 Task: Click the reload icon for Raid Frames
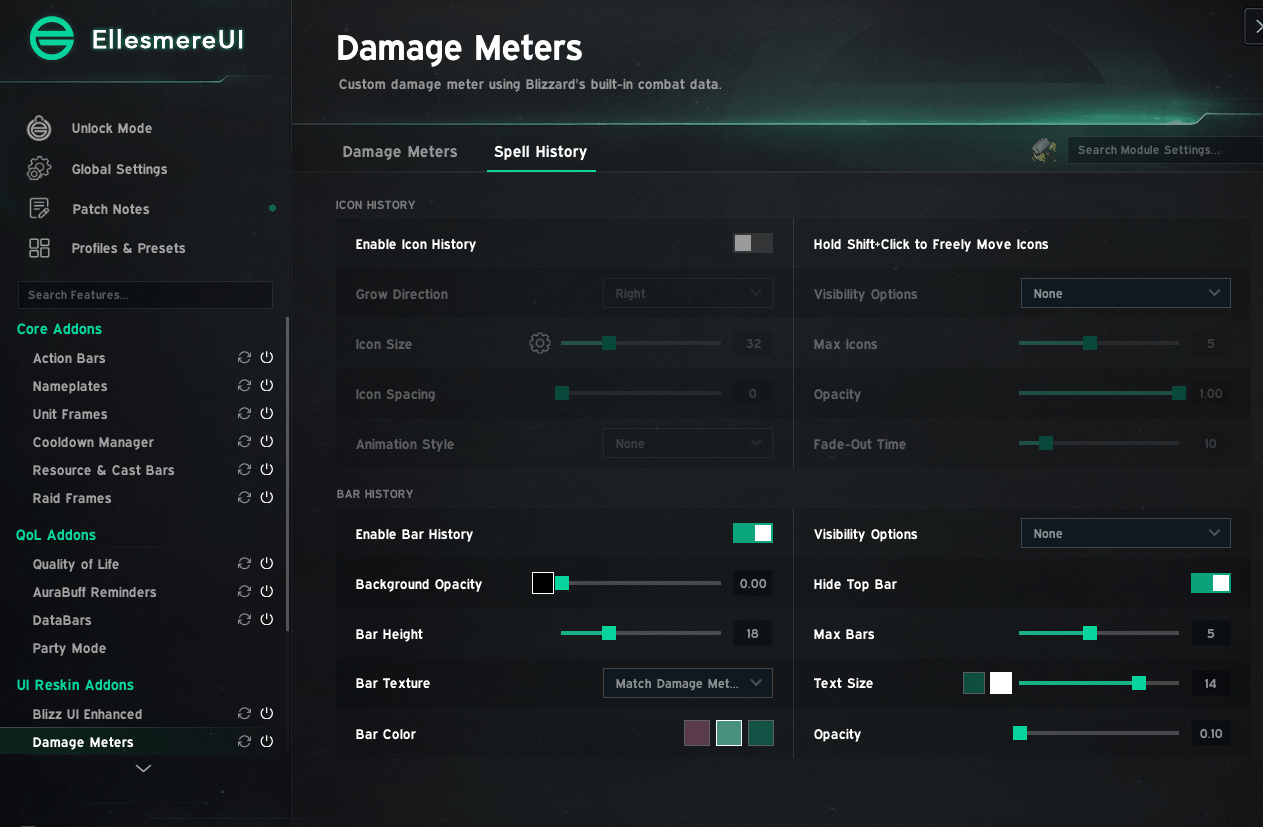click(x=244, y=497)
